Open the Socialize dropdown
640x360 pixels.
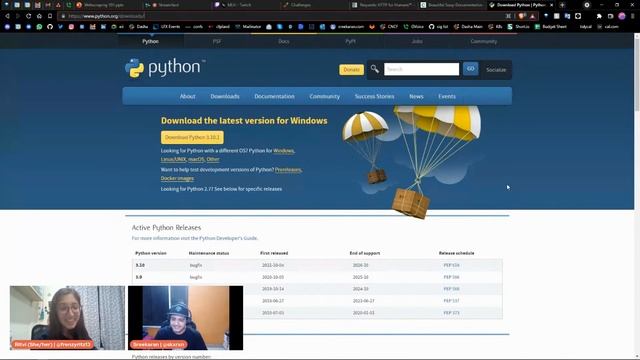click(496, 70)
